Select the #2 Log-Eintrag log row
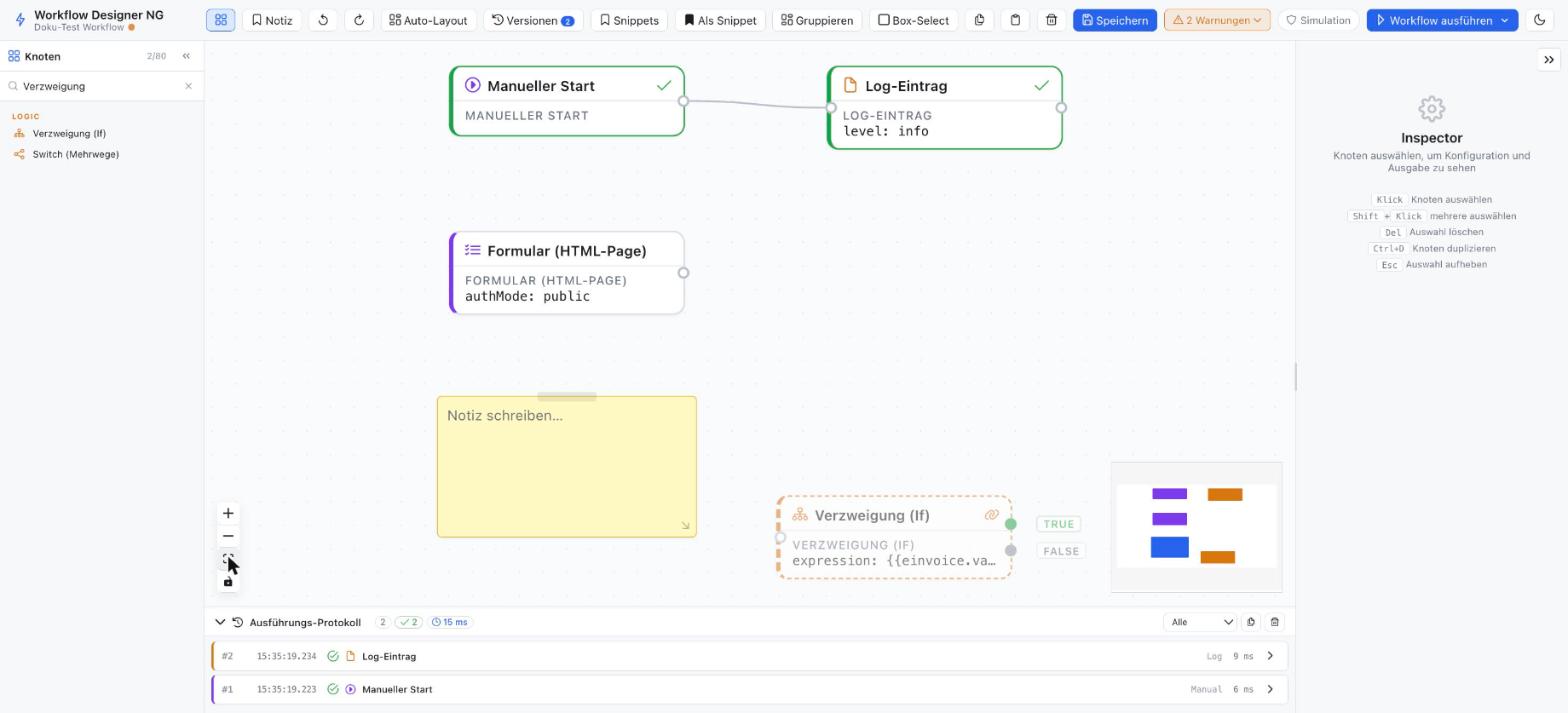 [750, 656]
